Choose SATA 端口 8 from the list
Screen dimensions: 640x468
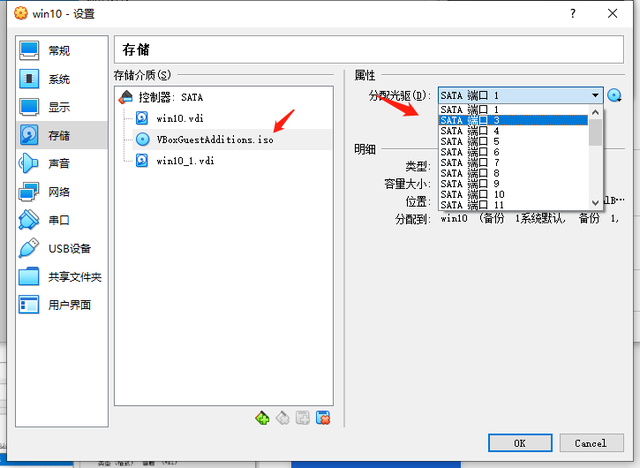click(513, 173)
